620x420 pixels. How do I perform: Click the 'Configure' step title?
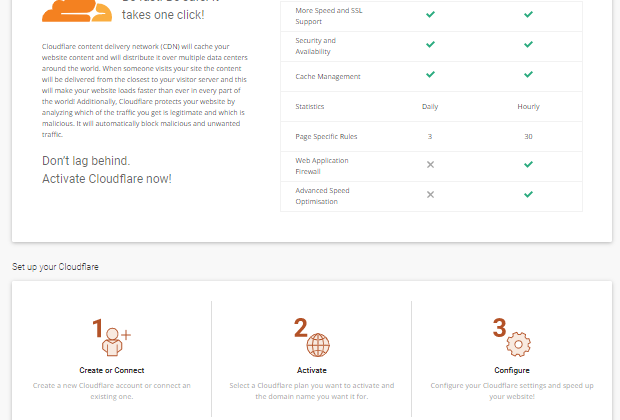512,371
